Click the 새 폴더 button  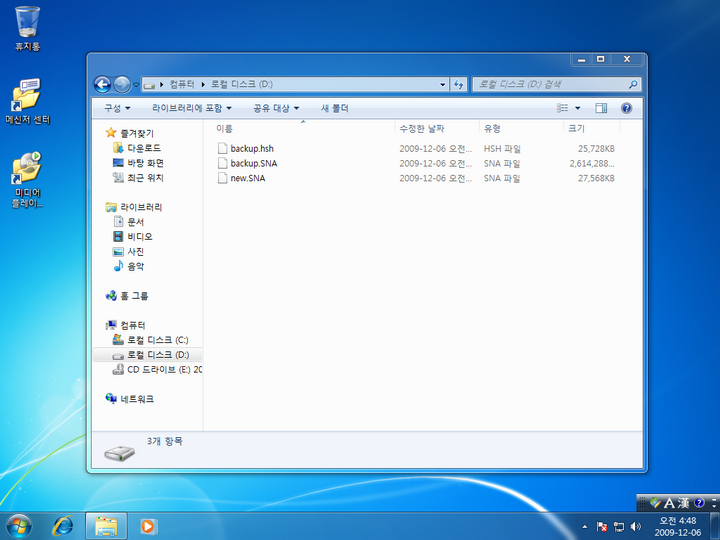click(334, 108)
